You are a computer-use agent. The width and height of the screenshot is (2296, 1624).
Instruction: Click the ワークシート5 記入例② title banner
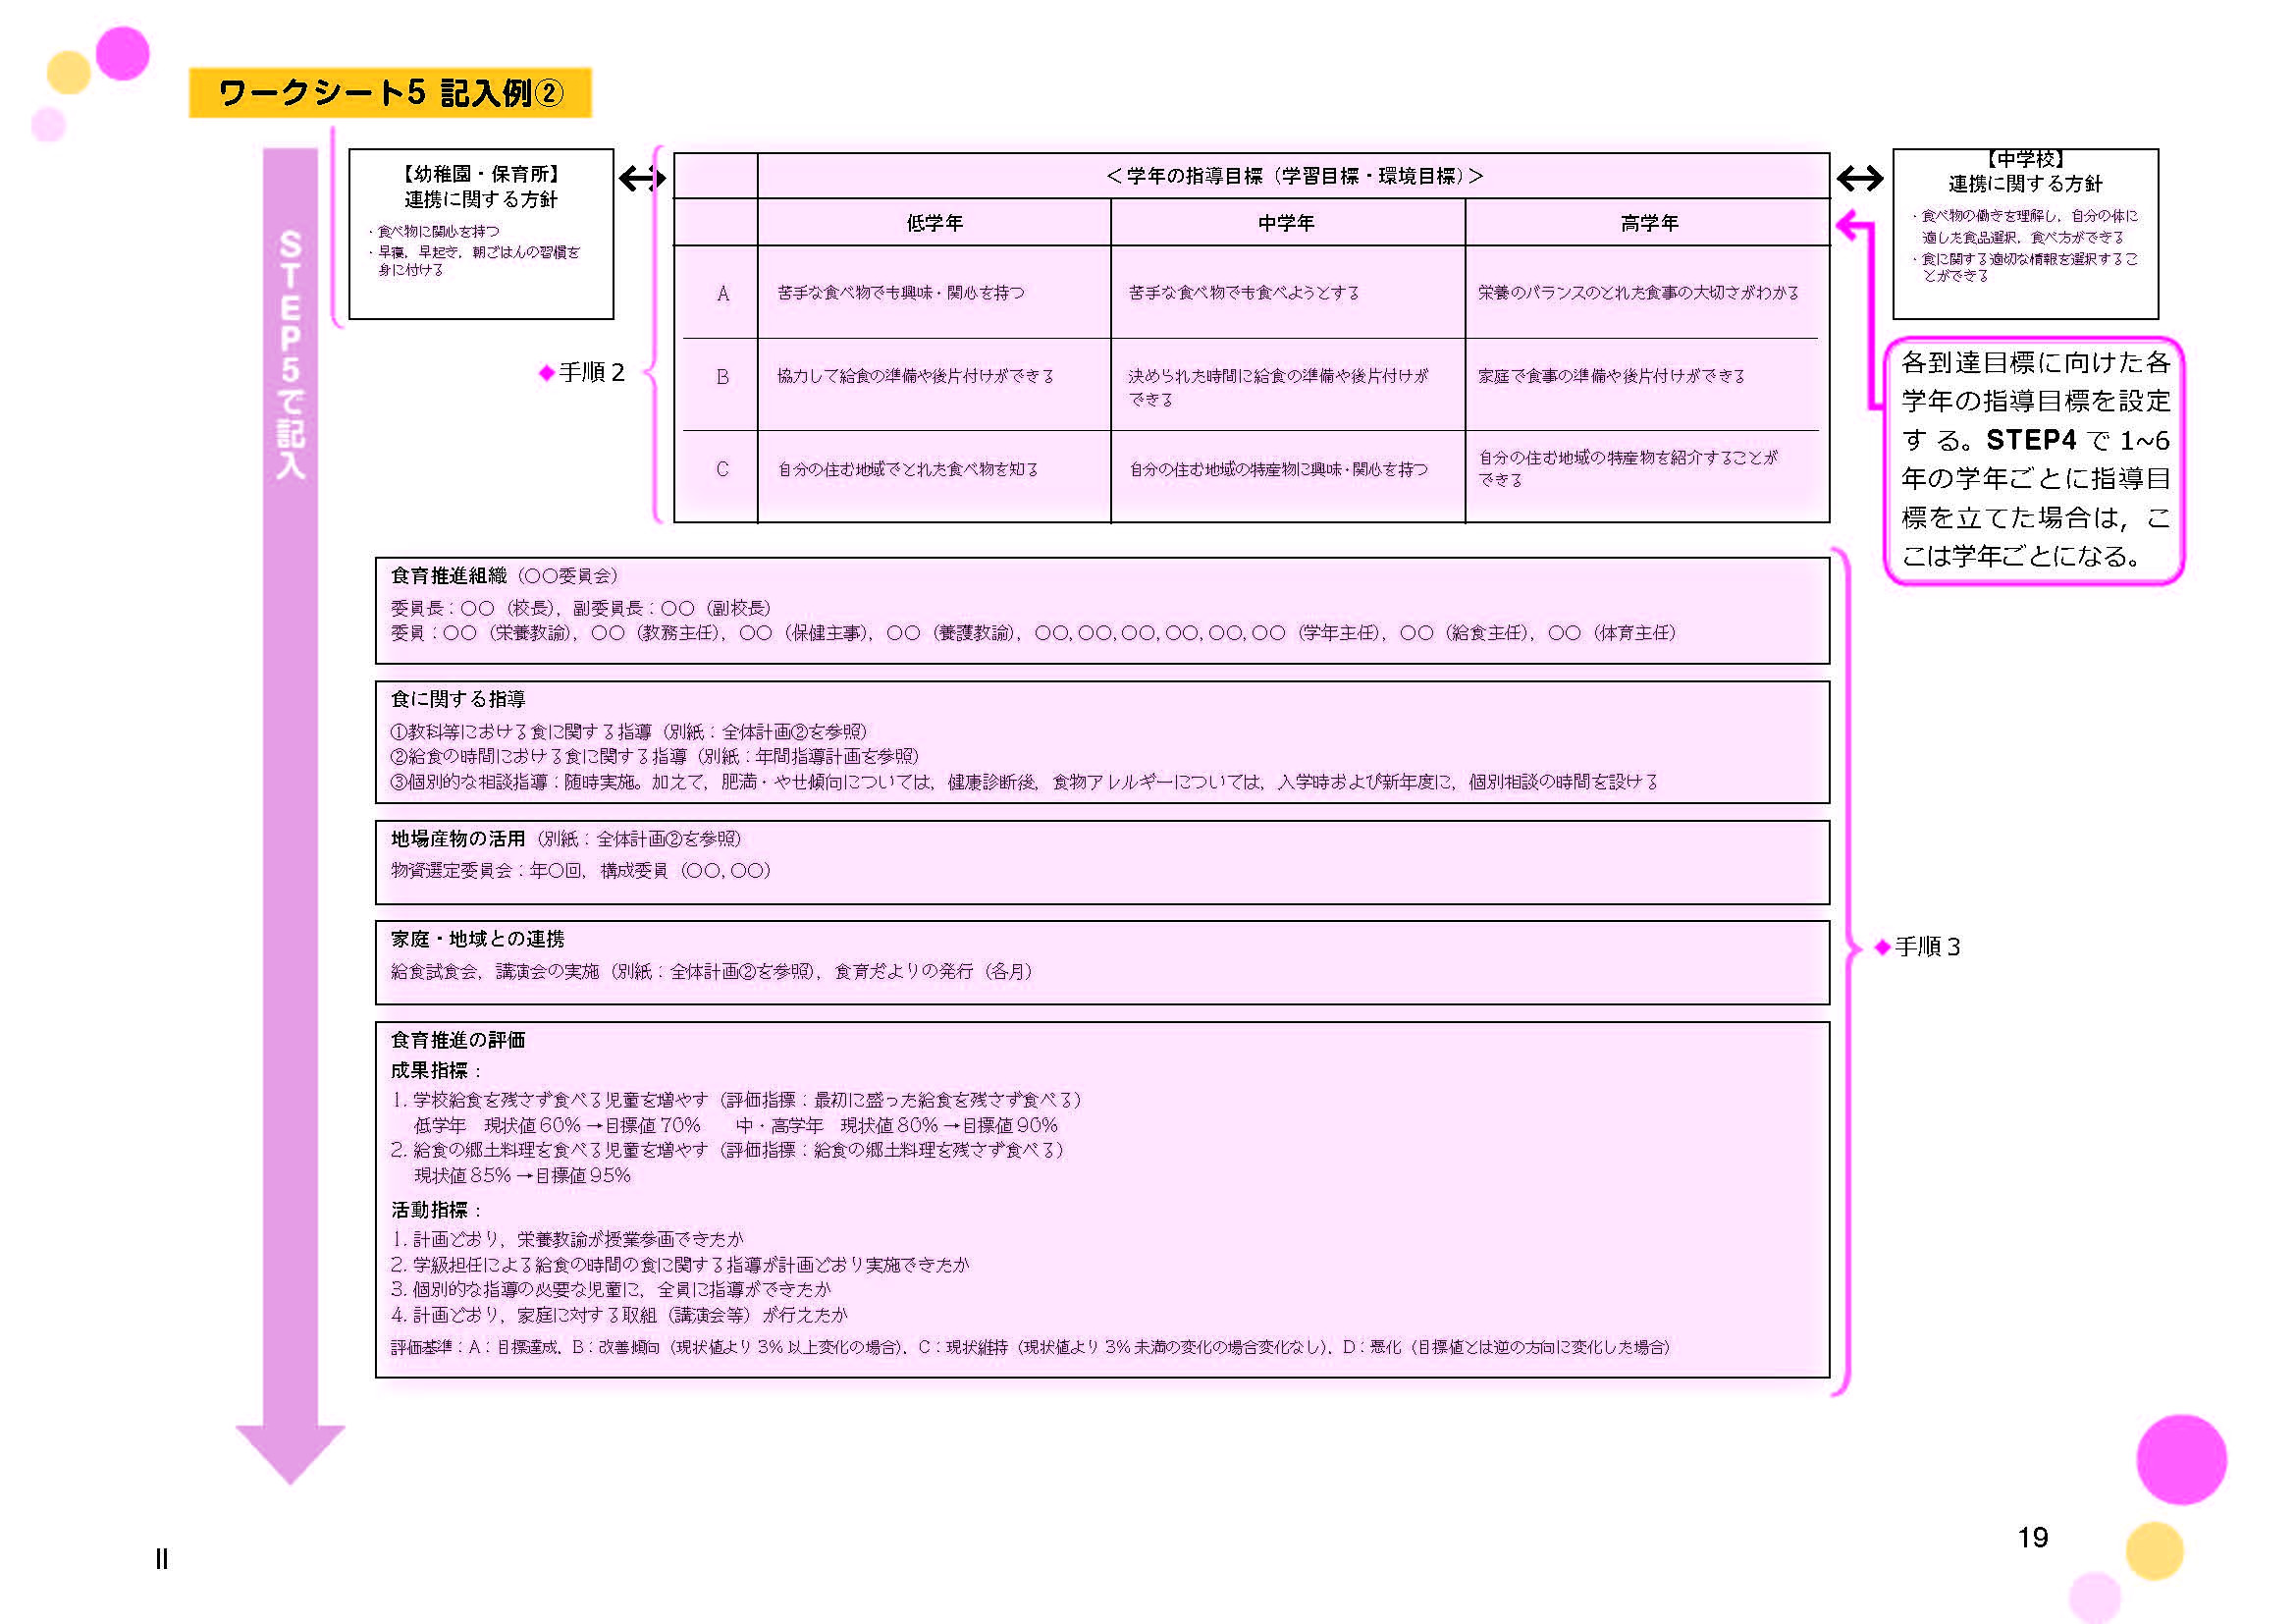pos(390,93)
